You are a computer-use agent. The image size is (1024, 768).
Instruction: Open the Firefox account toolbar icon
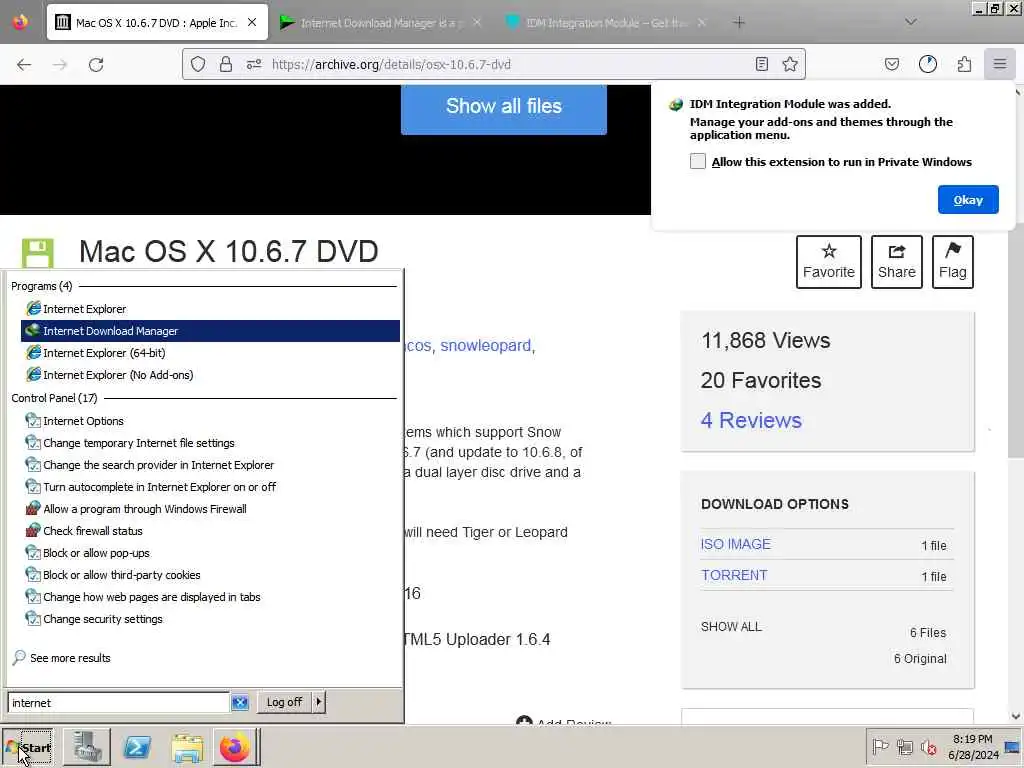point(928,64)
